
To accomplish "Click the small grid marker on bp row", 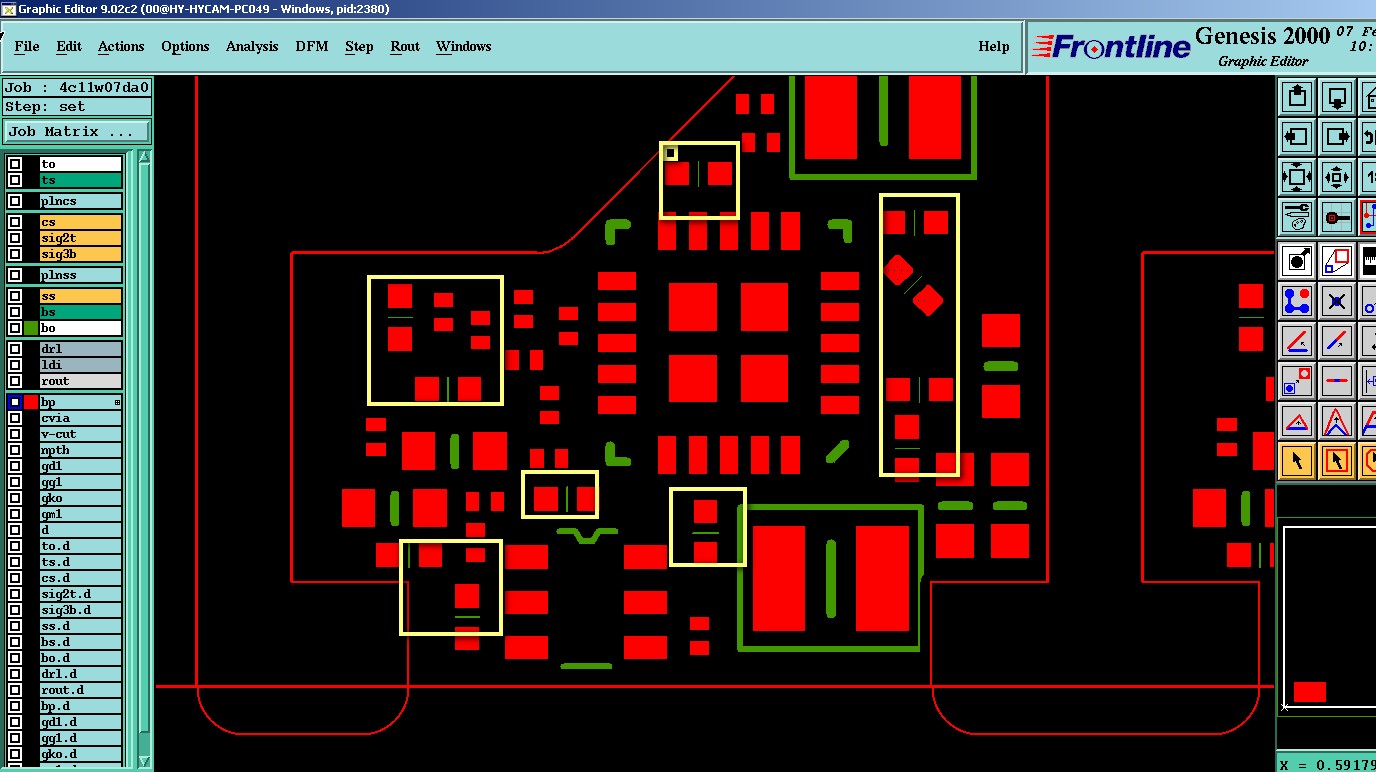I will [x=117, y=402].
